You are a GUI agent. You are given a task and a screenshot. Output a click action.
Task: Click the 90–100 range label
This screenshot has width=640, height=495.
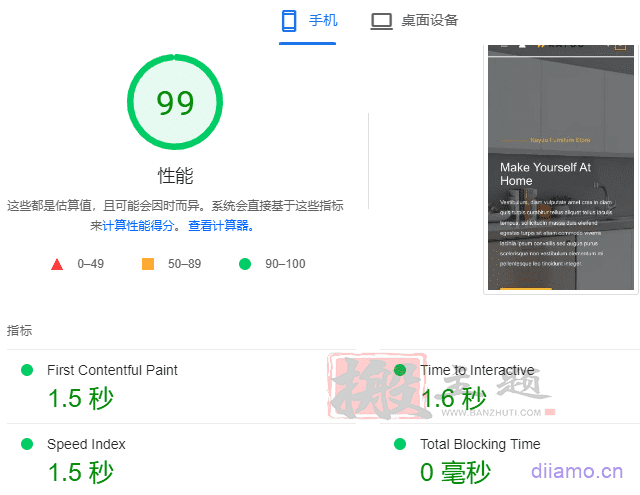(285, 264)
